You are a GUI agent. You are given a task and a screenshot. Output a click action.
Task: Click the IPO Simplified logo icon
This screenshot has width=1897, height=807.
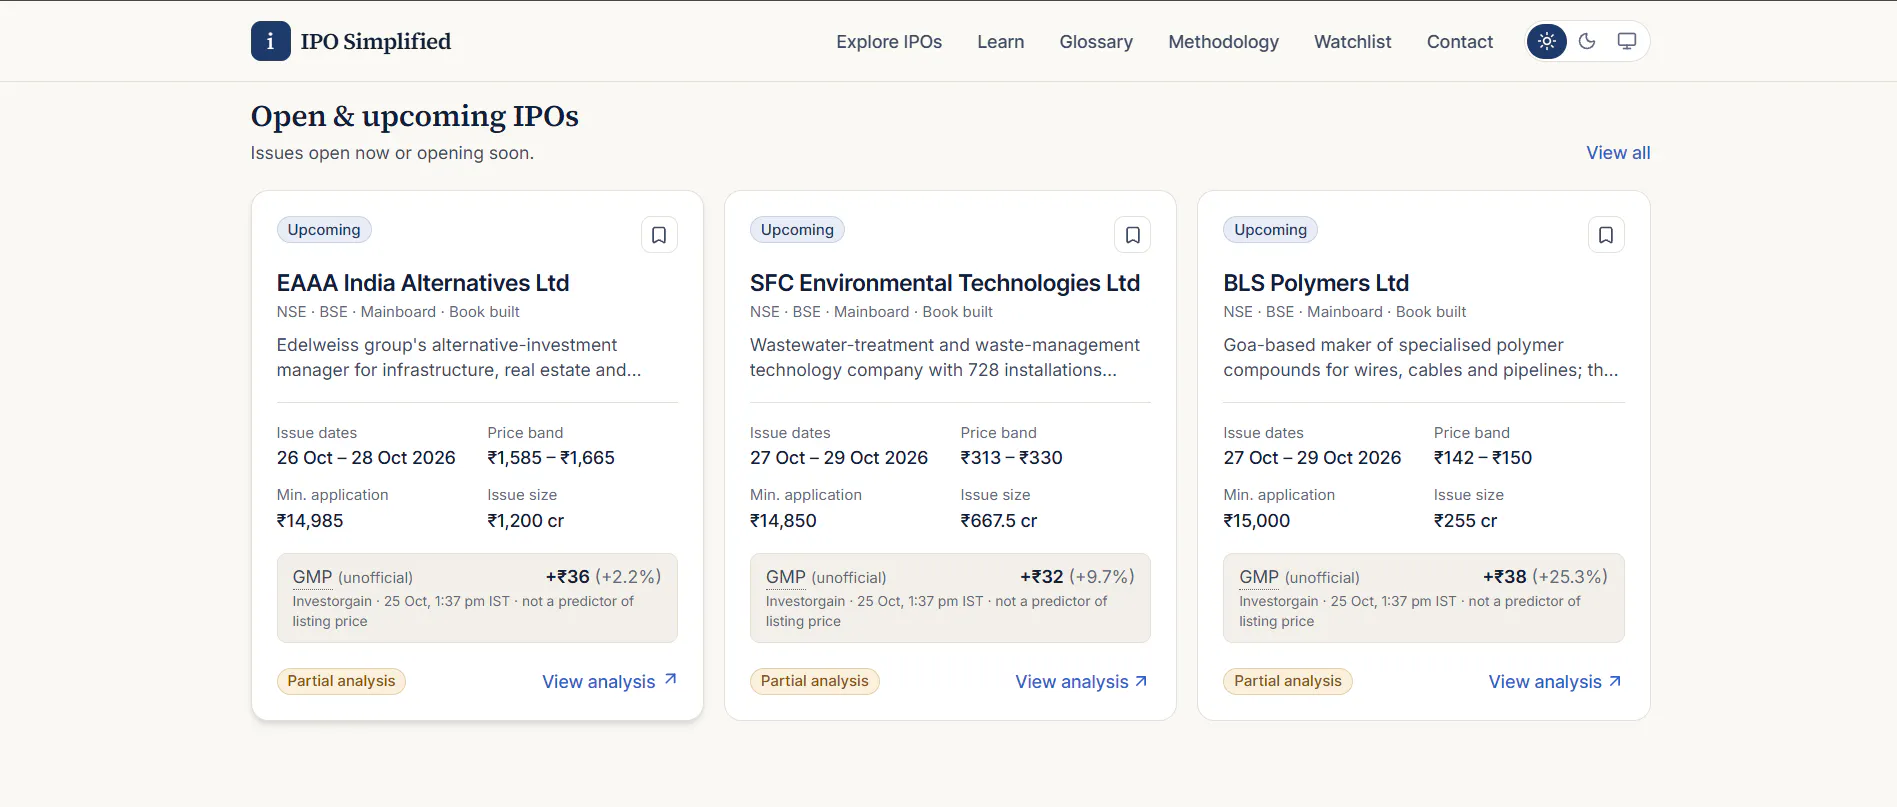pyautogui.click(x=270, y=41)
